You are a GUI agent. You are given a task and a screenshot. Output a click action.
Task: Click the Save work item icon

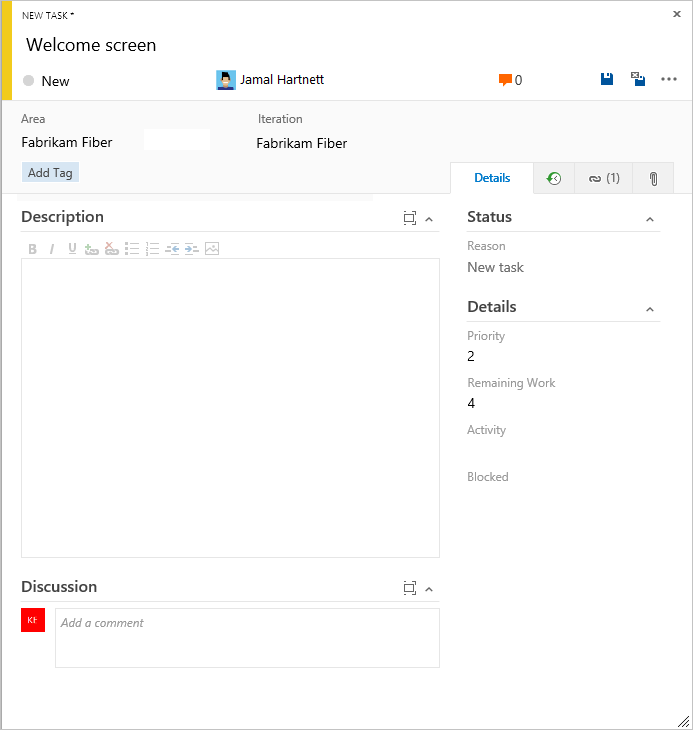pyautogui.click(x=606, y=79)
